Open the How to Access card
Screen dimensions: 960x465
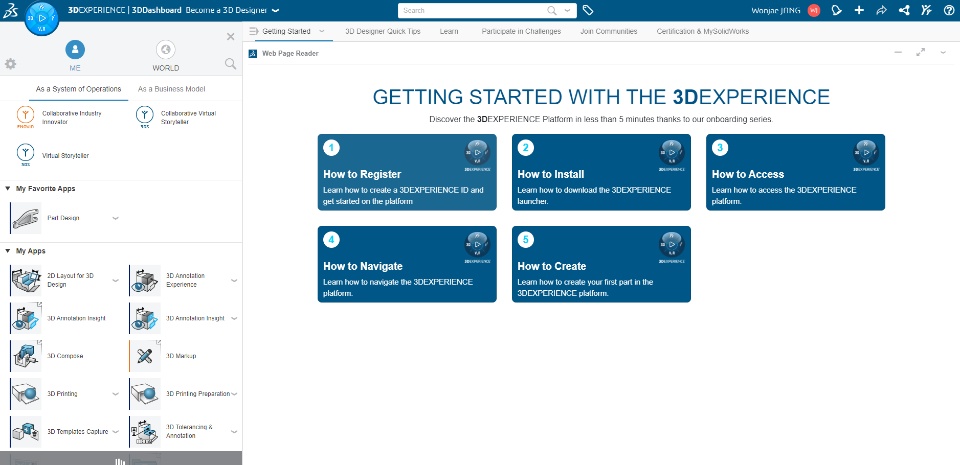[x=795, y=172]
